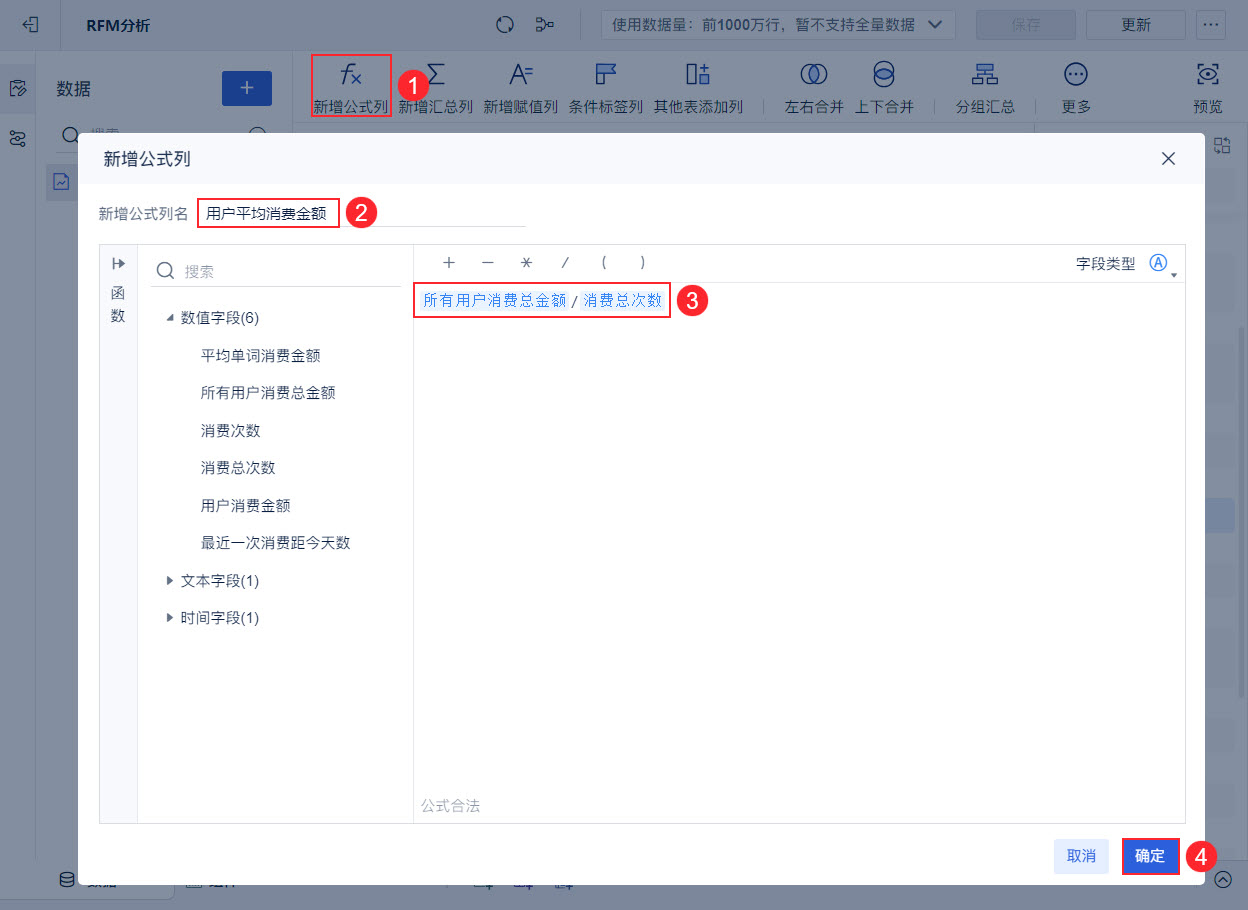Click the chart table icon in data list
The width and height of the screenshot is (1248, 910).
(x=61, y=181)
